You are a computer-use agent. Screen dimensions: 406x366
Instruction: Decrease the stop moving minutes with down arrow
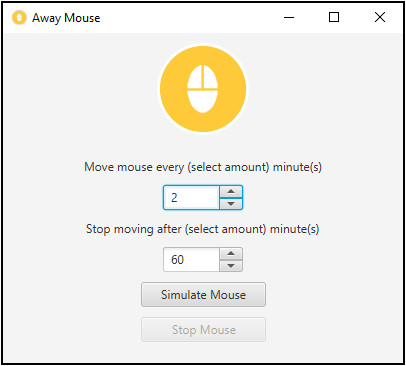(231, 266)
